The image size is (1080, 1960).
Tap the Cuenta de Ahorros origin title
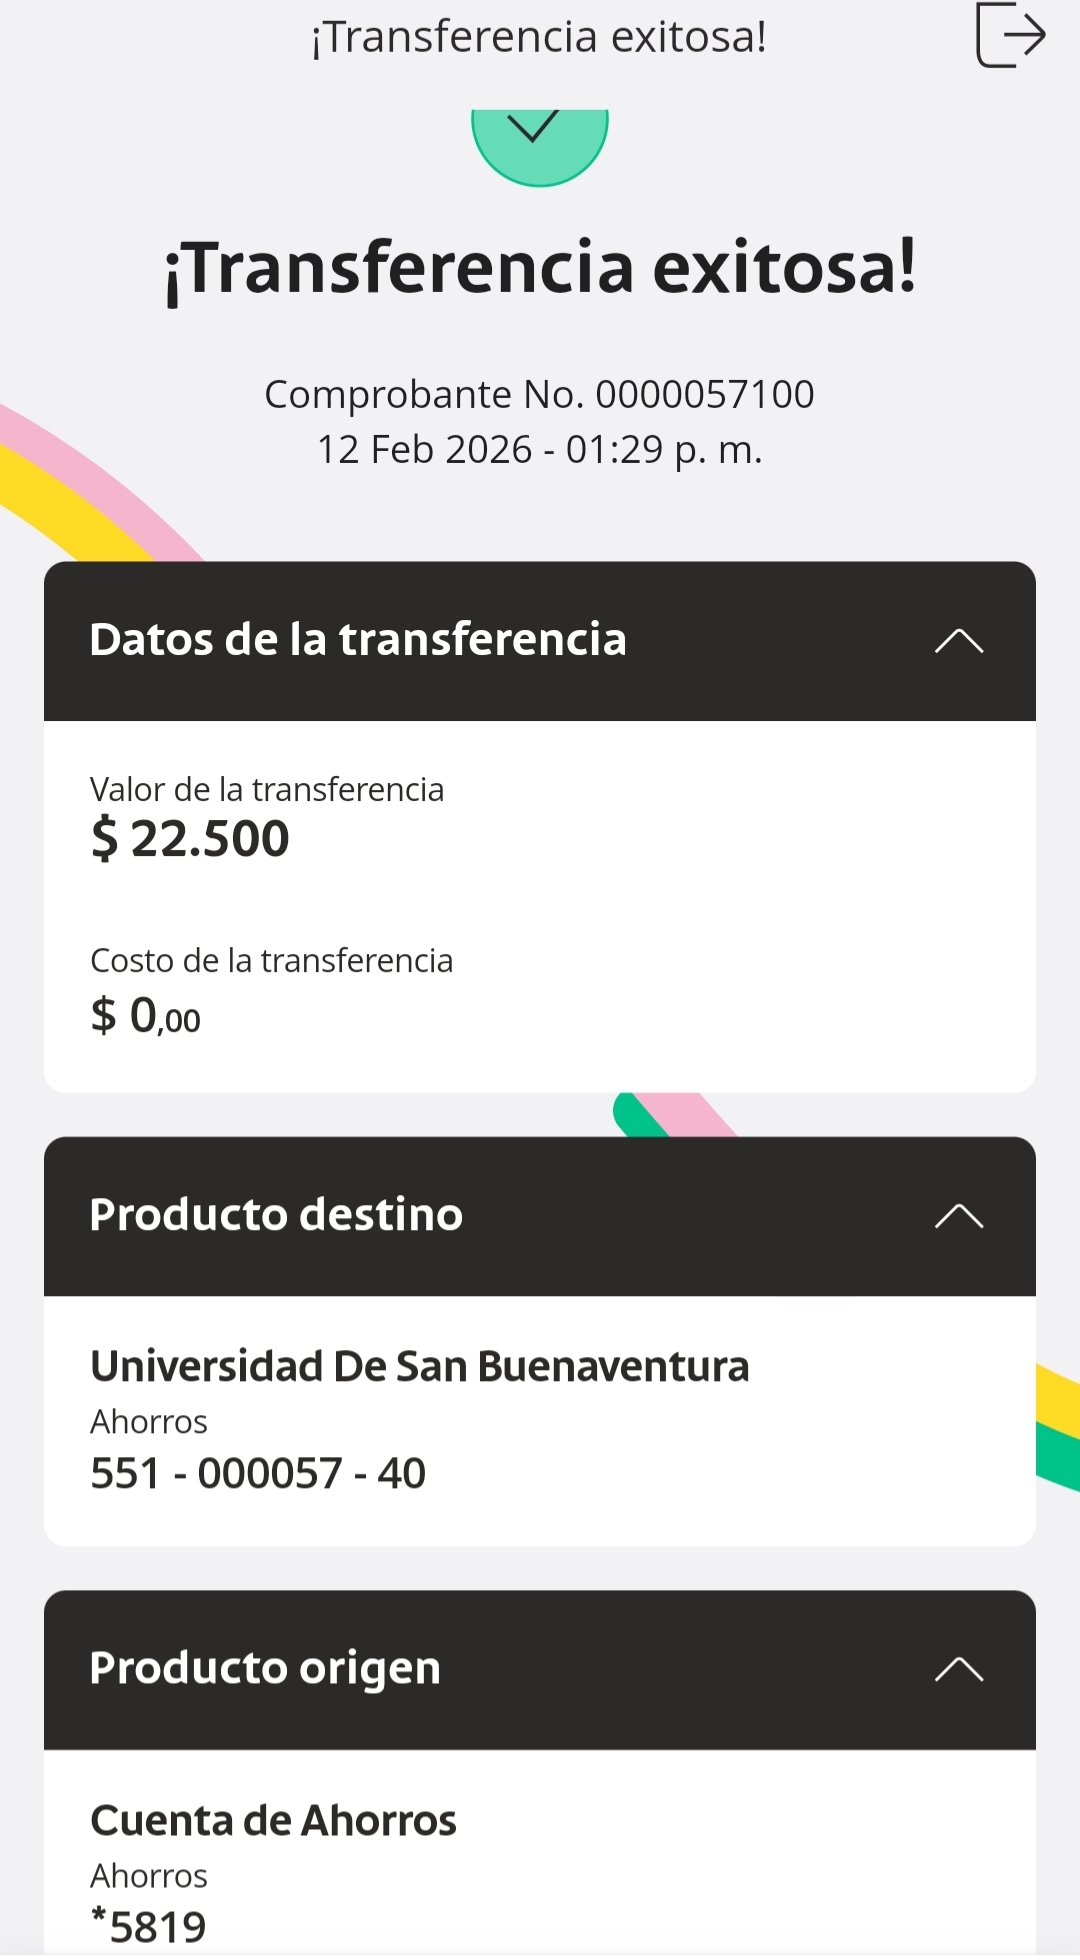[x=273, y=1821]
